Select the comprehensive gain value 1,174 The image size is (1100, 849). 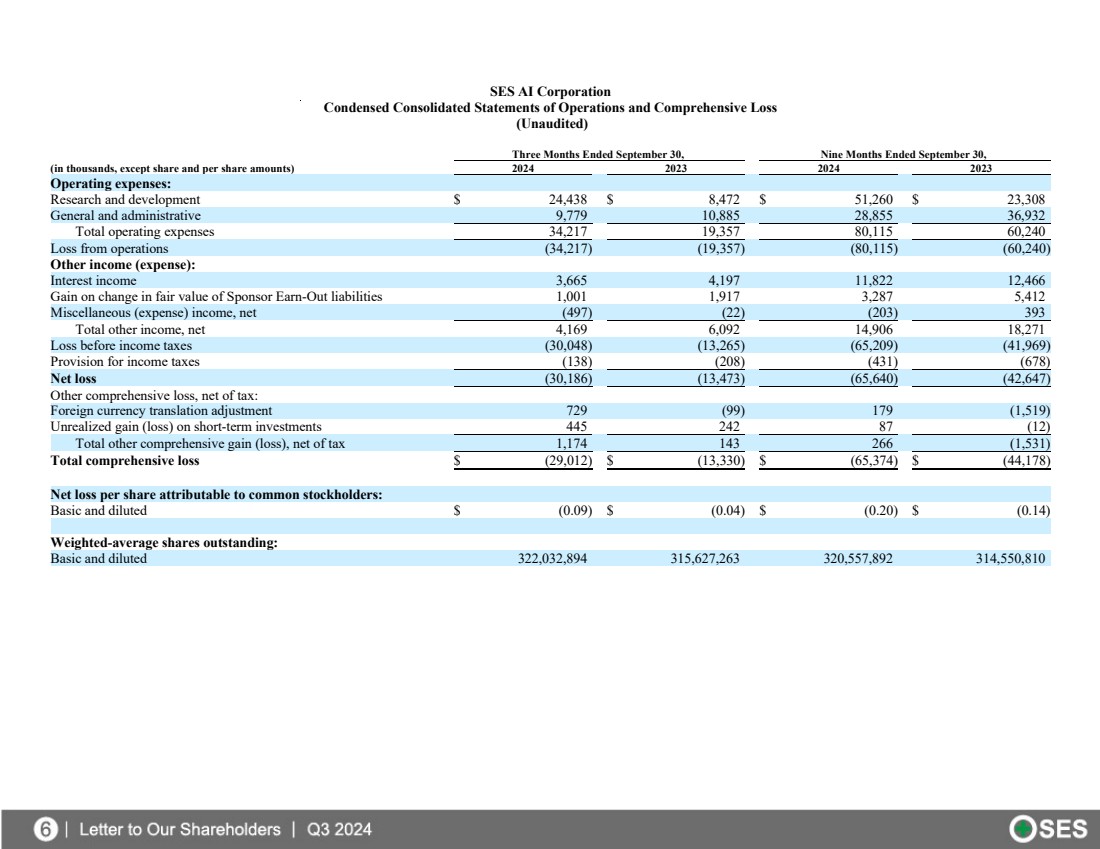571,443
